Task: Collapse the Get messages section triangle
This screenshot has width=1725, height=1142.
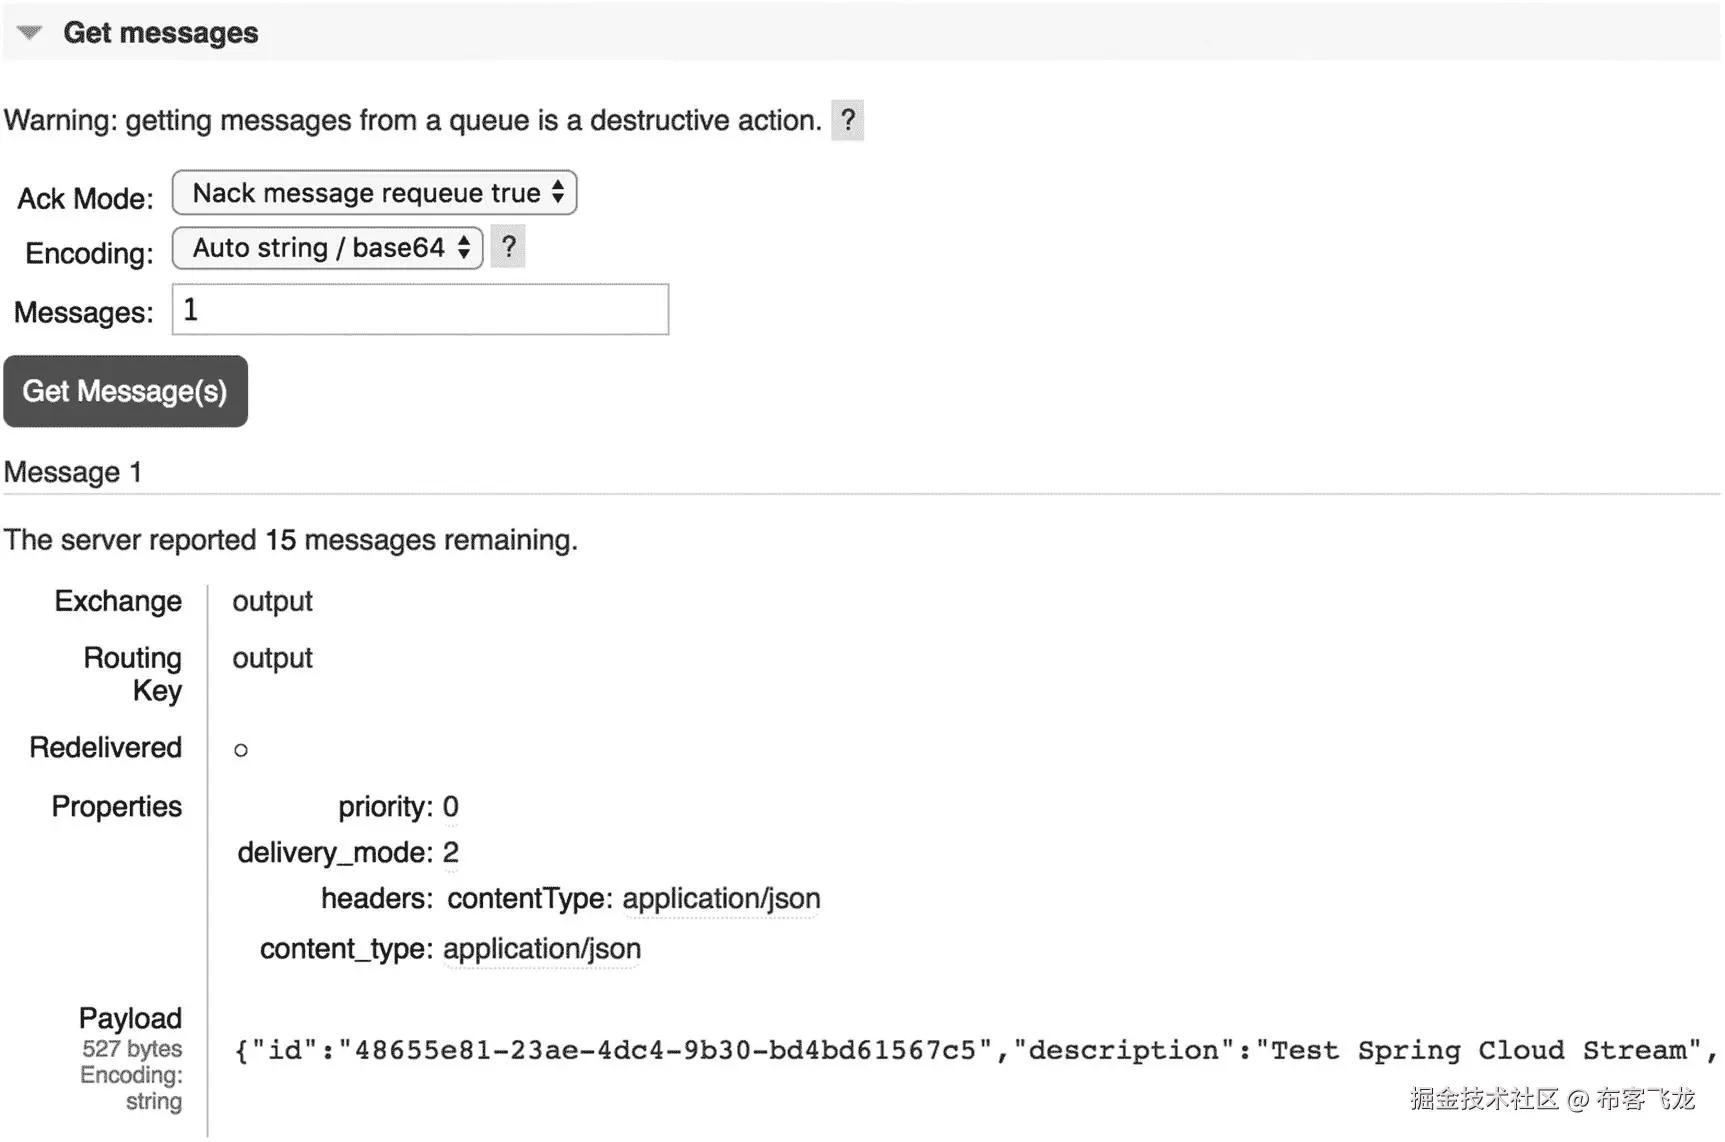Action: (30, 33)
